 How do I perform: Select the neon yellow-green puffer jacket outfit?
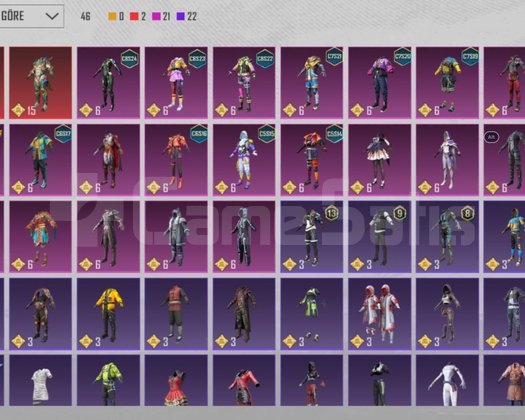(108, 381)
